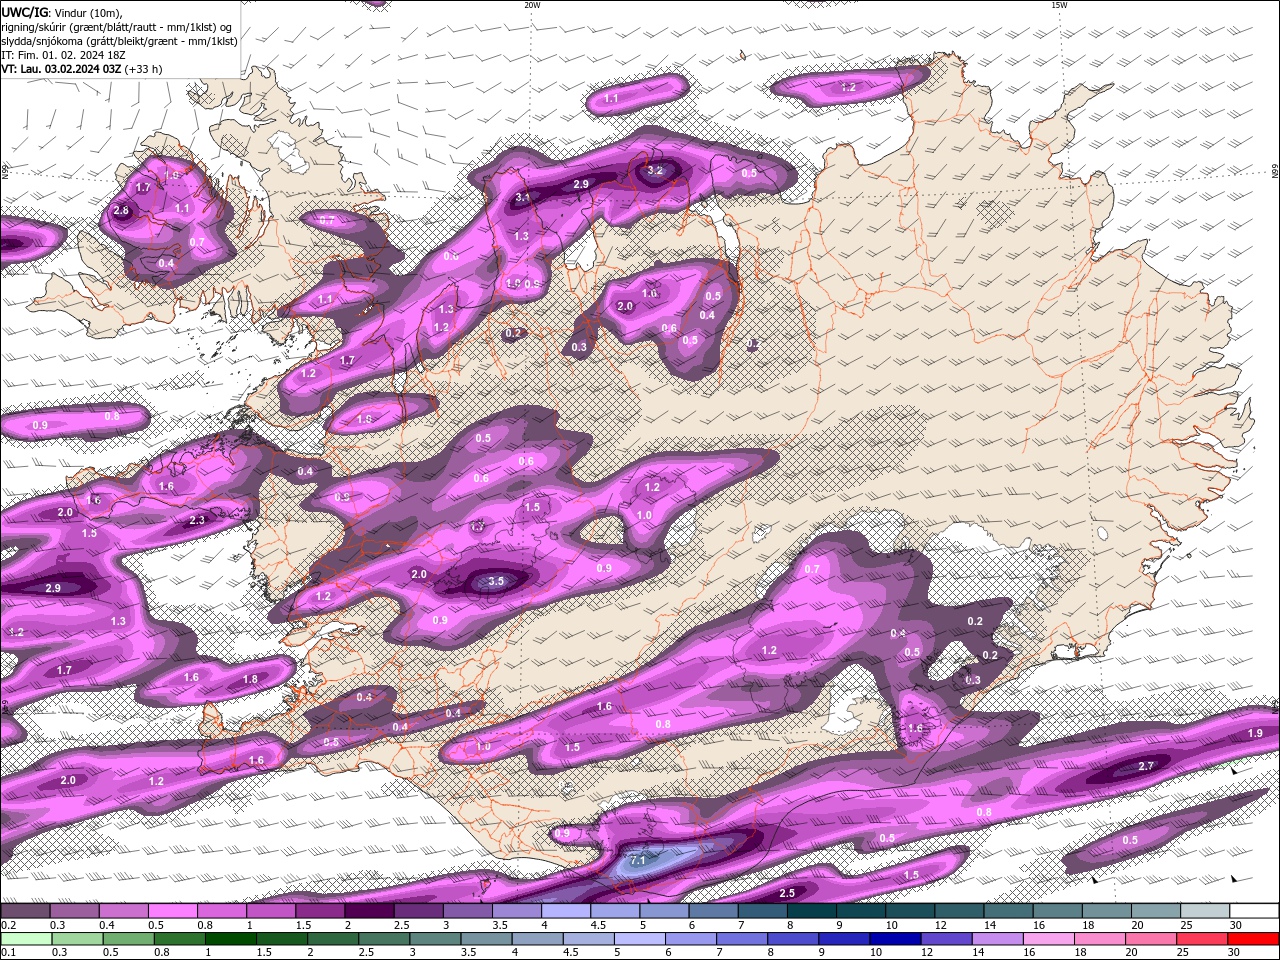
Task: Click the 2.5 value drawn on the map
Action: 787,893
